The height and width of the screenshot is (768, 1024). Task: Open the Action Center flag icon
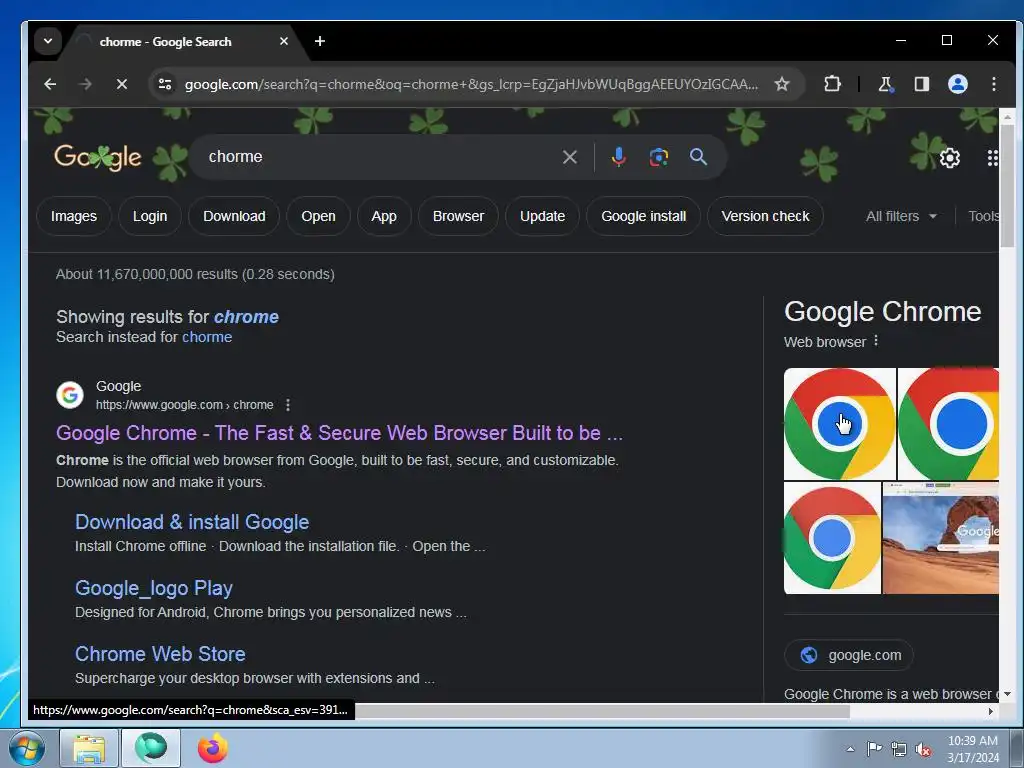[x=874, y=749]
